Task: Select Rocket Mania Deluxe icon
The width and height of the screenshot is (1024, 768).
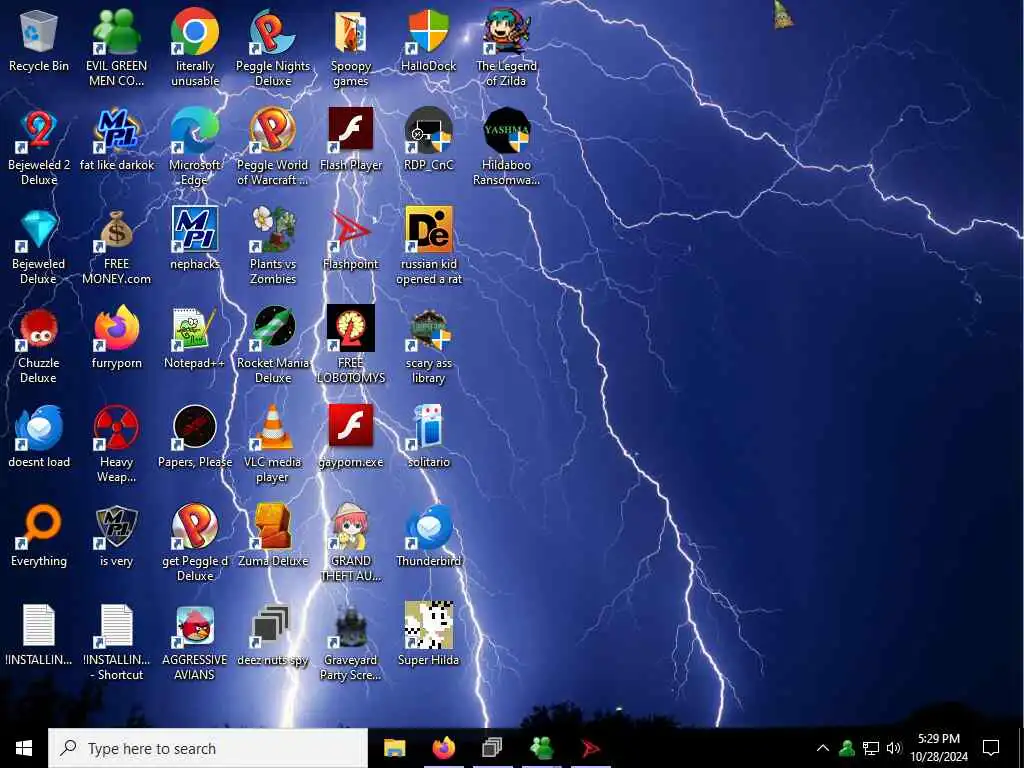Action: point(273,328)
